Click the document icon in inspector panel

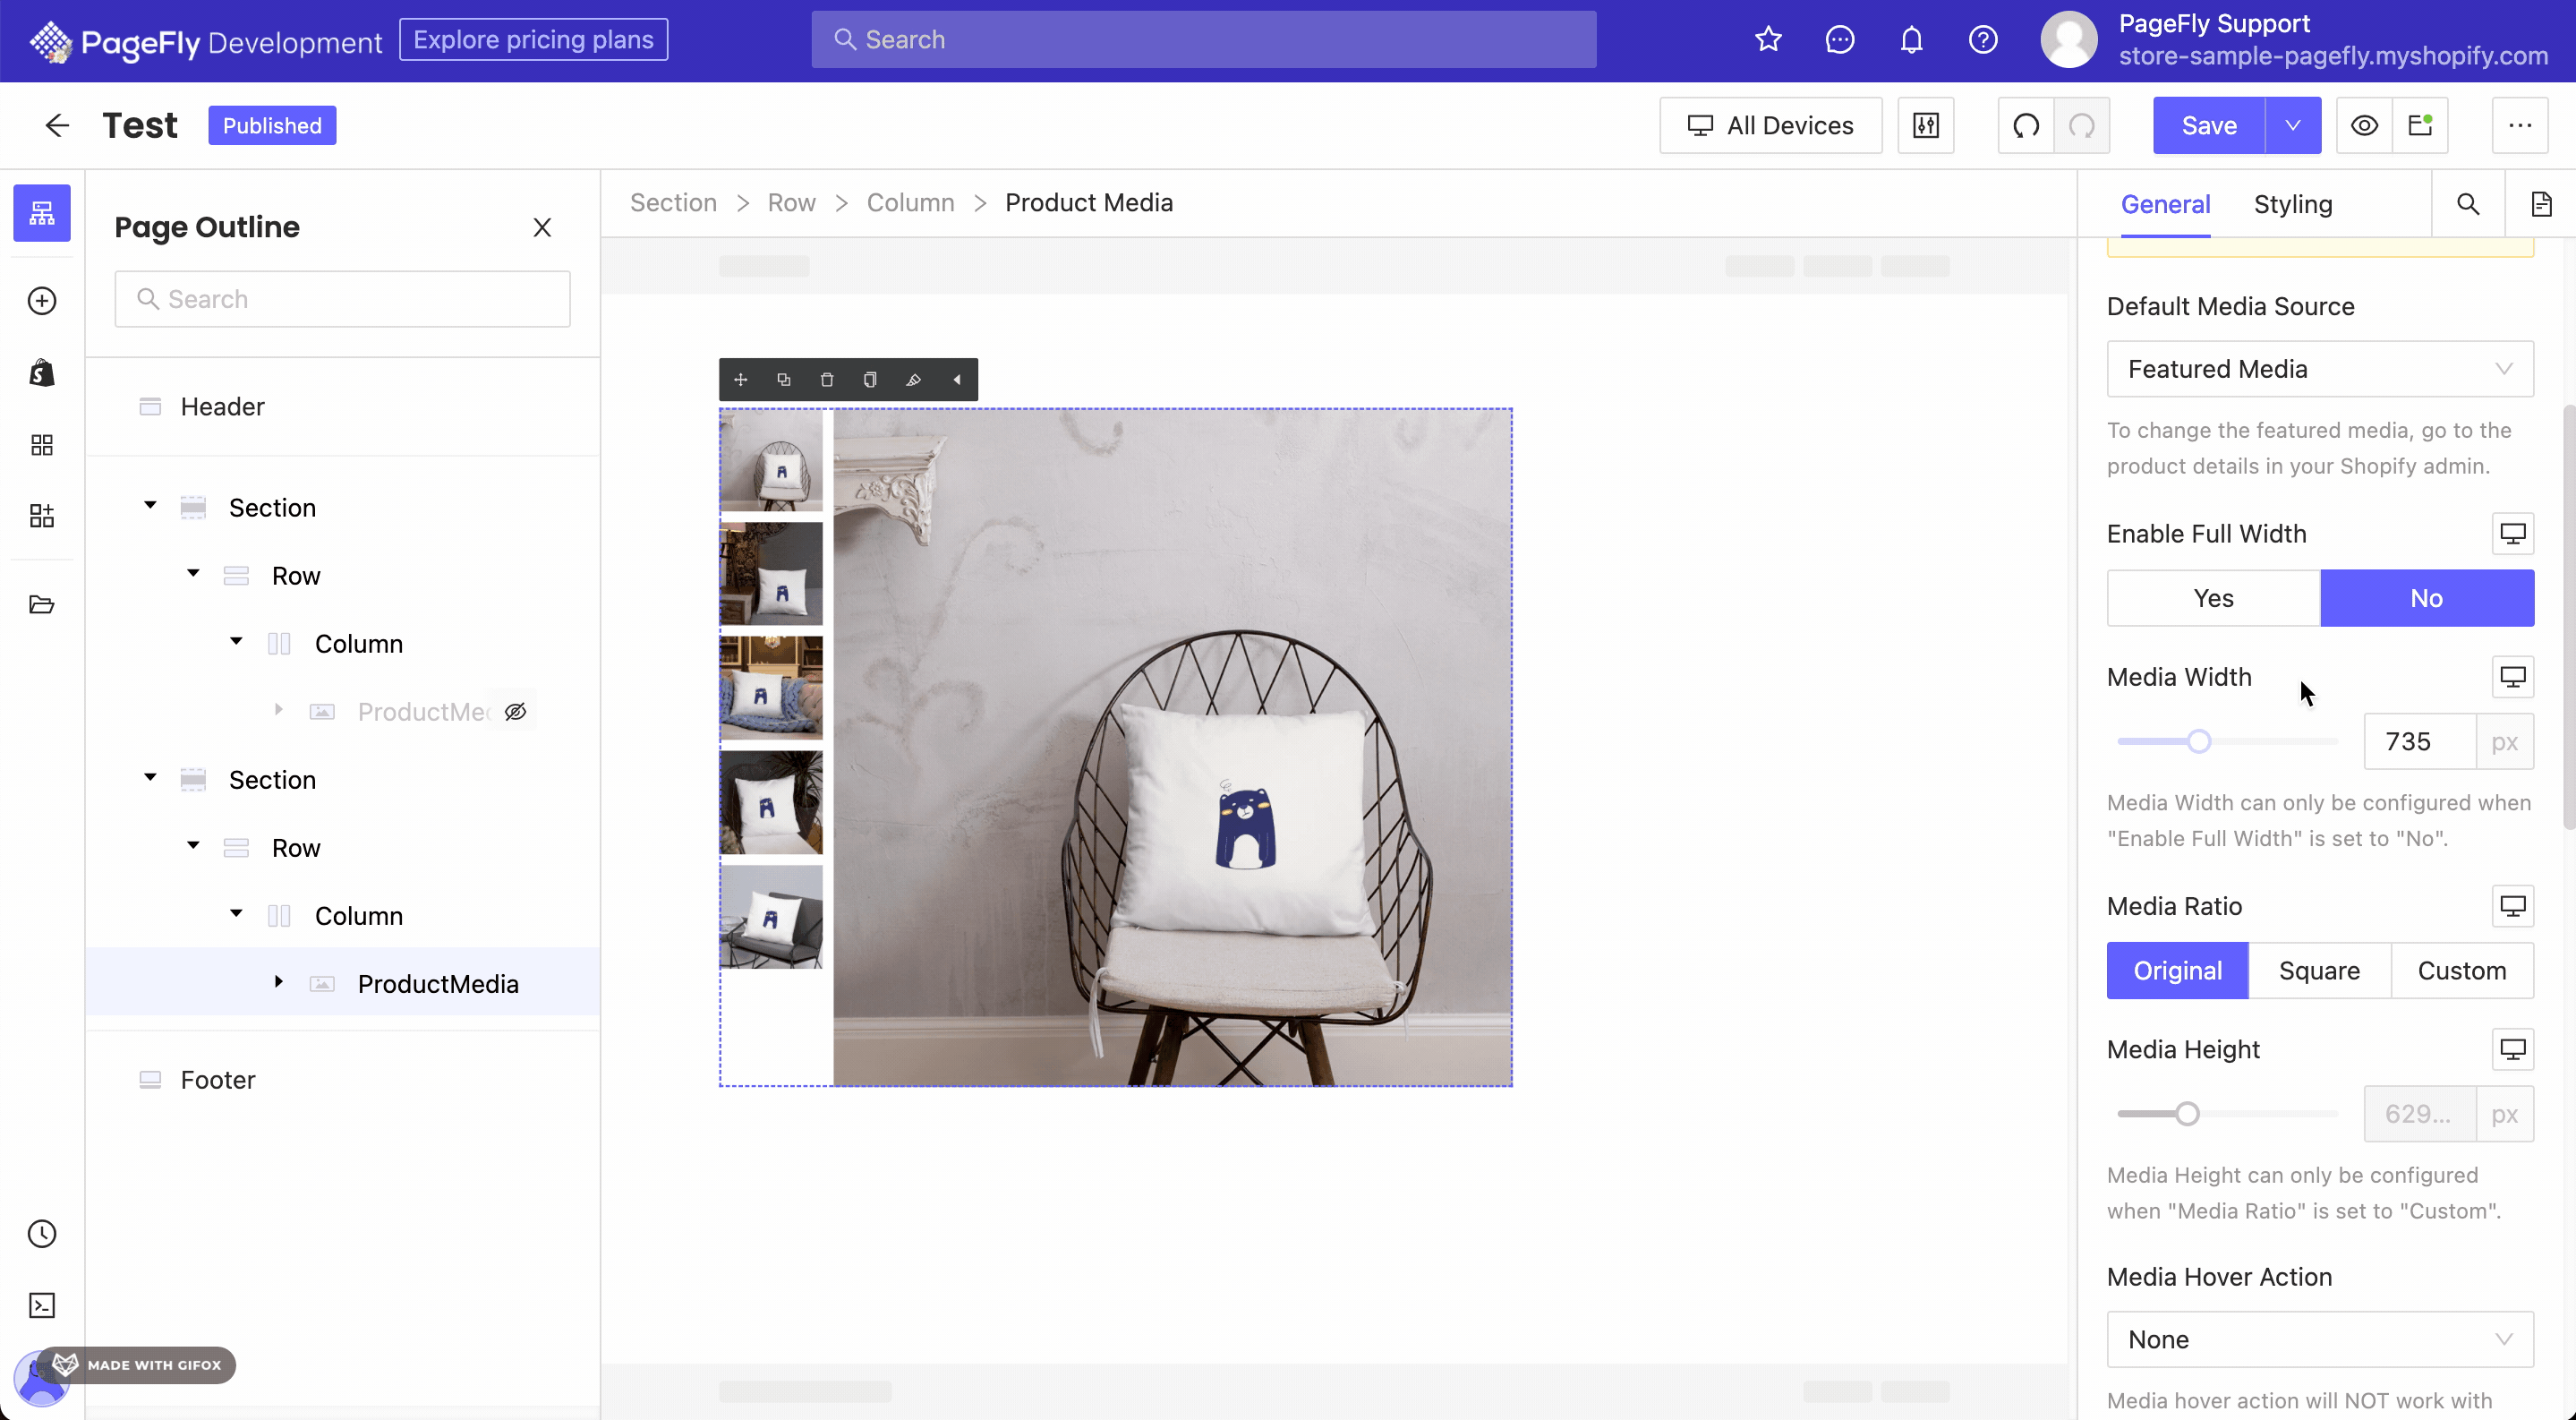2541,204
